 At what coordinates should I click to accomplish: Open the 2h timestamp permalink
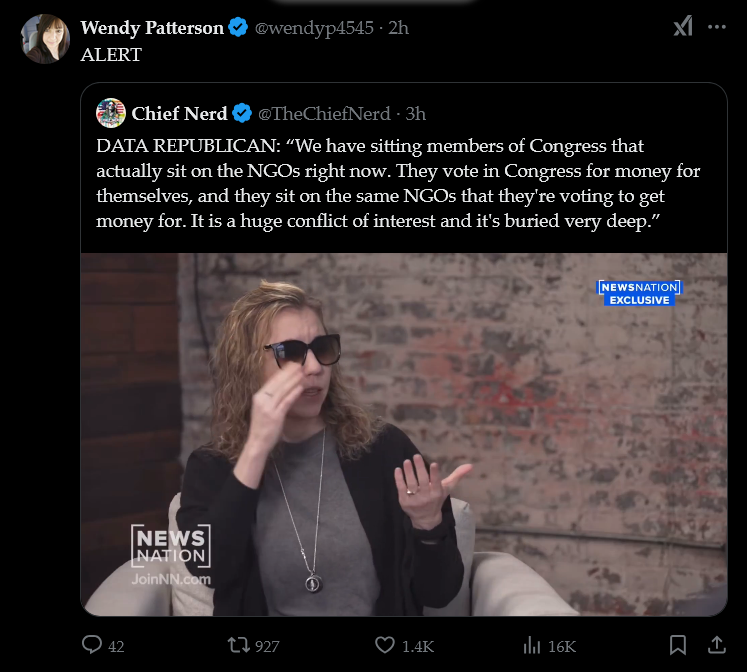tap(398, 28)
